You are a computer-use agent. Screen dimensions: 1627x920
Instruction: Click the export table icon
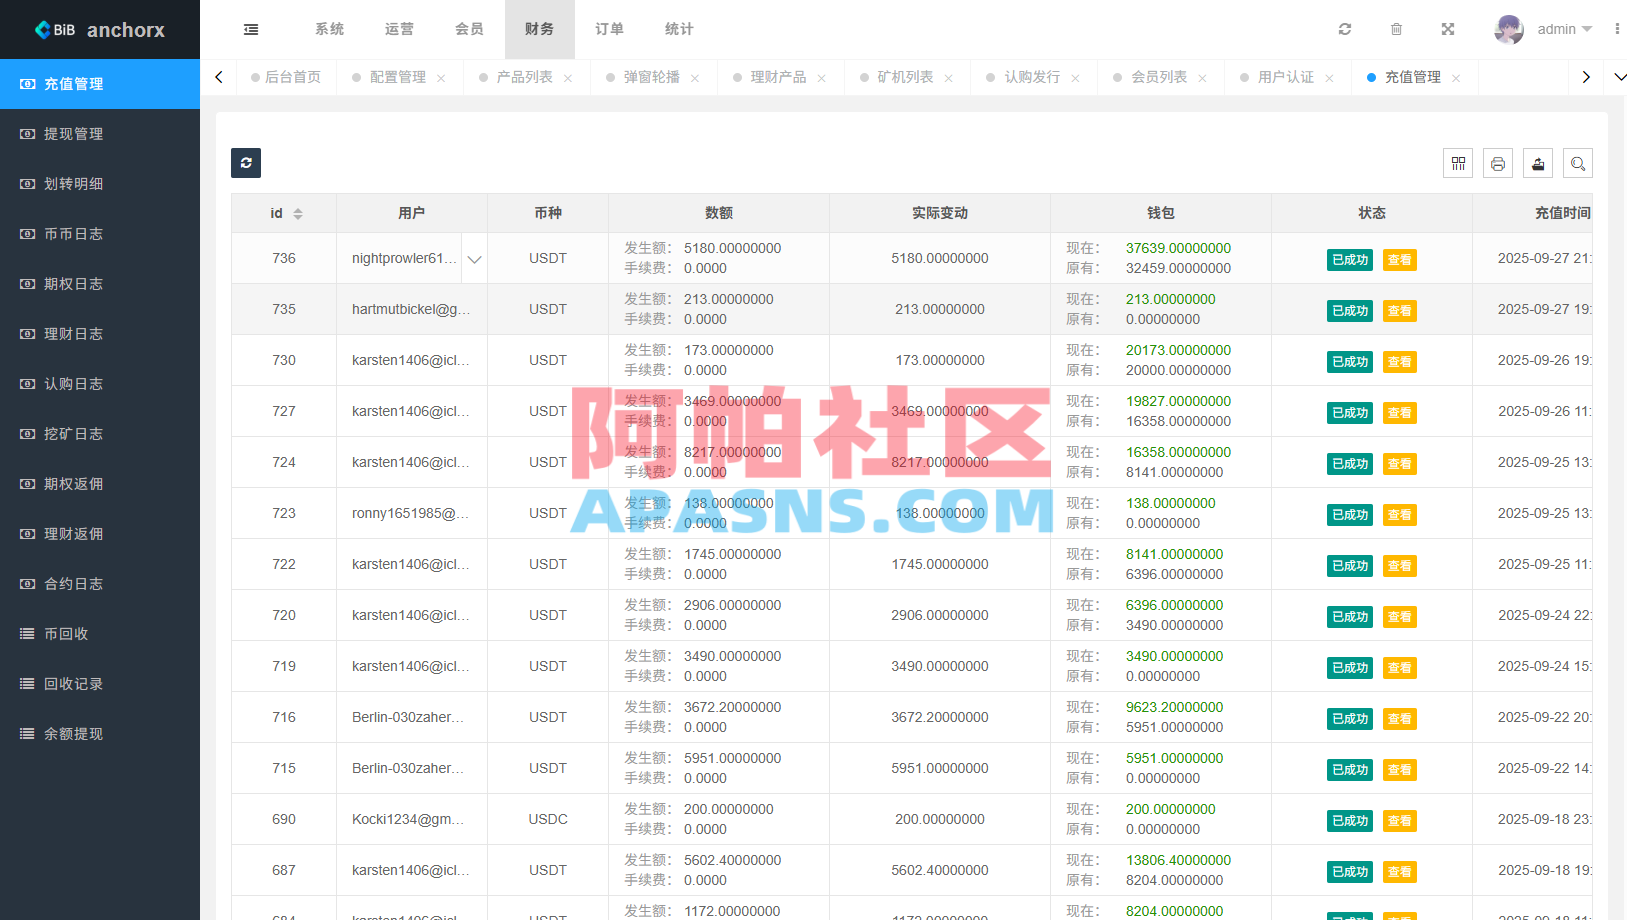pyautogui.click(x=1538, y=163)
